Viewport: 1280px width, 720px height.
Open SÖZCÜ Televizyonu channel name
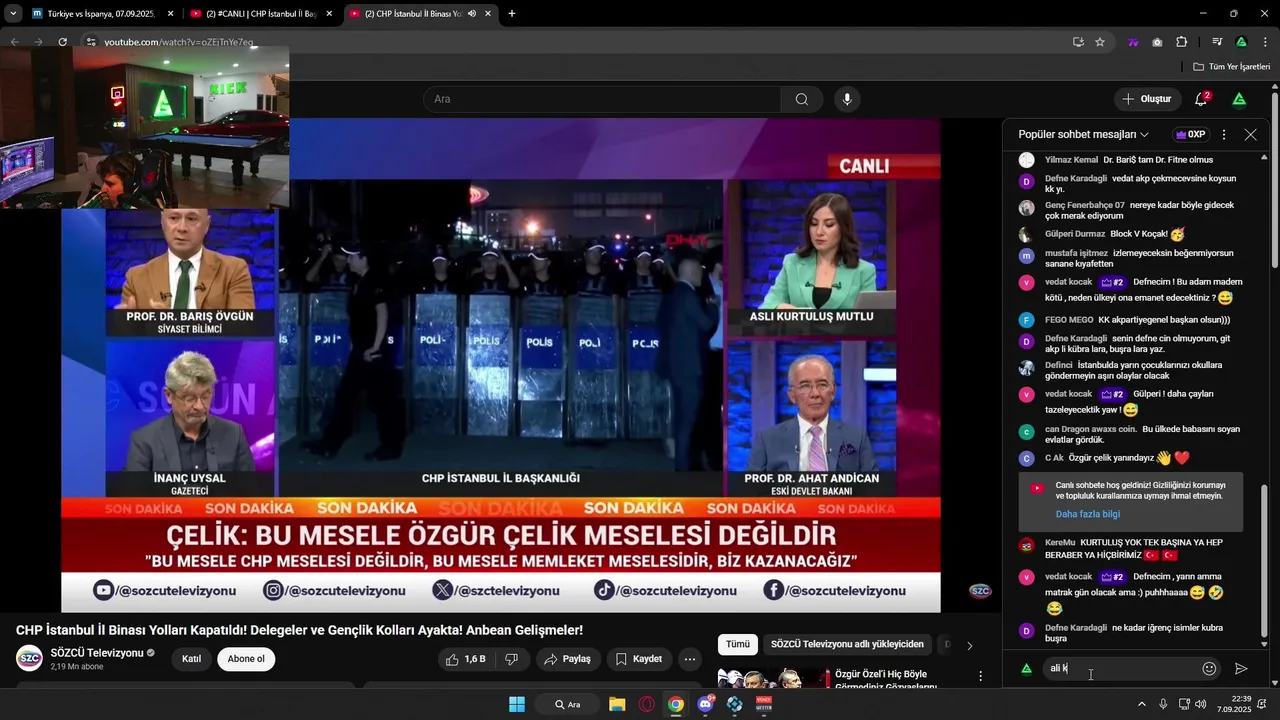point(97,653)
